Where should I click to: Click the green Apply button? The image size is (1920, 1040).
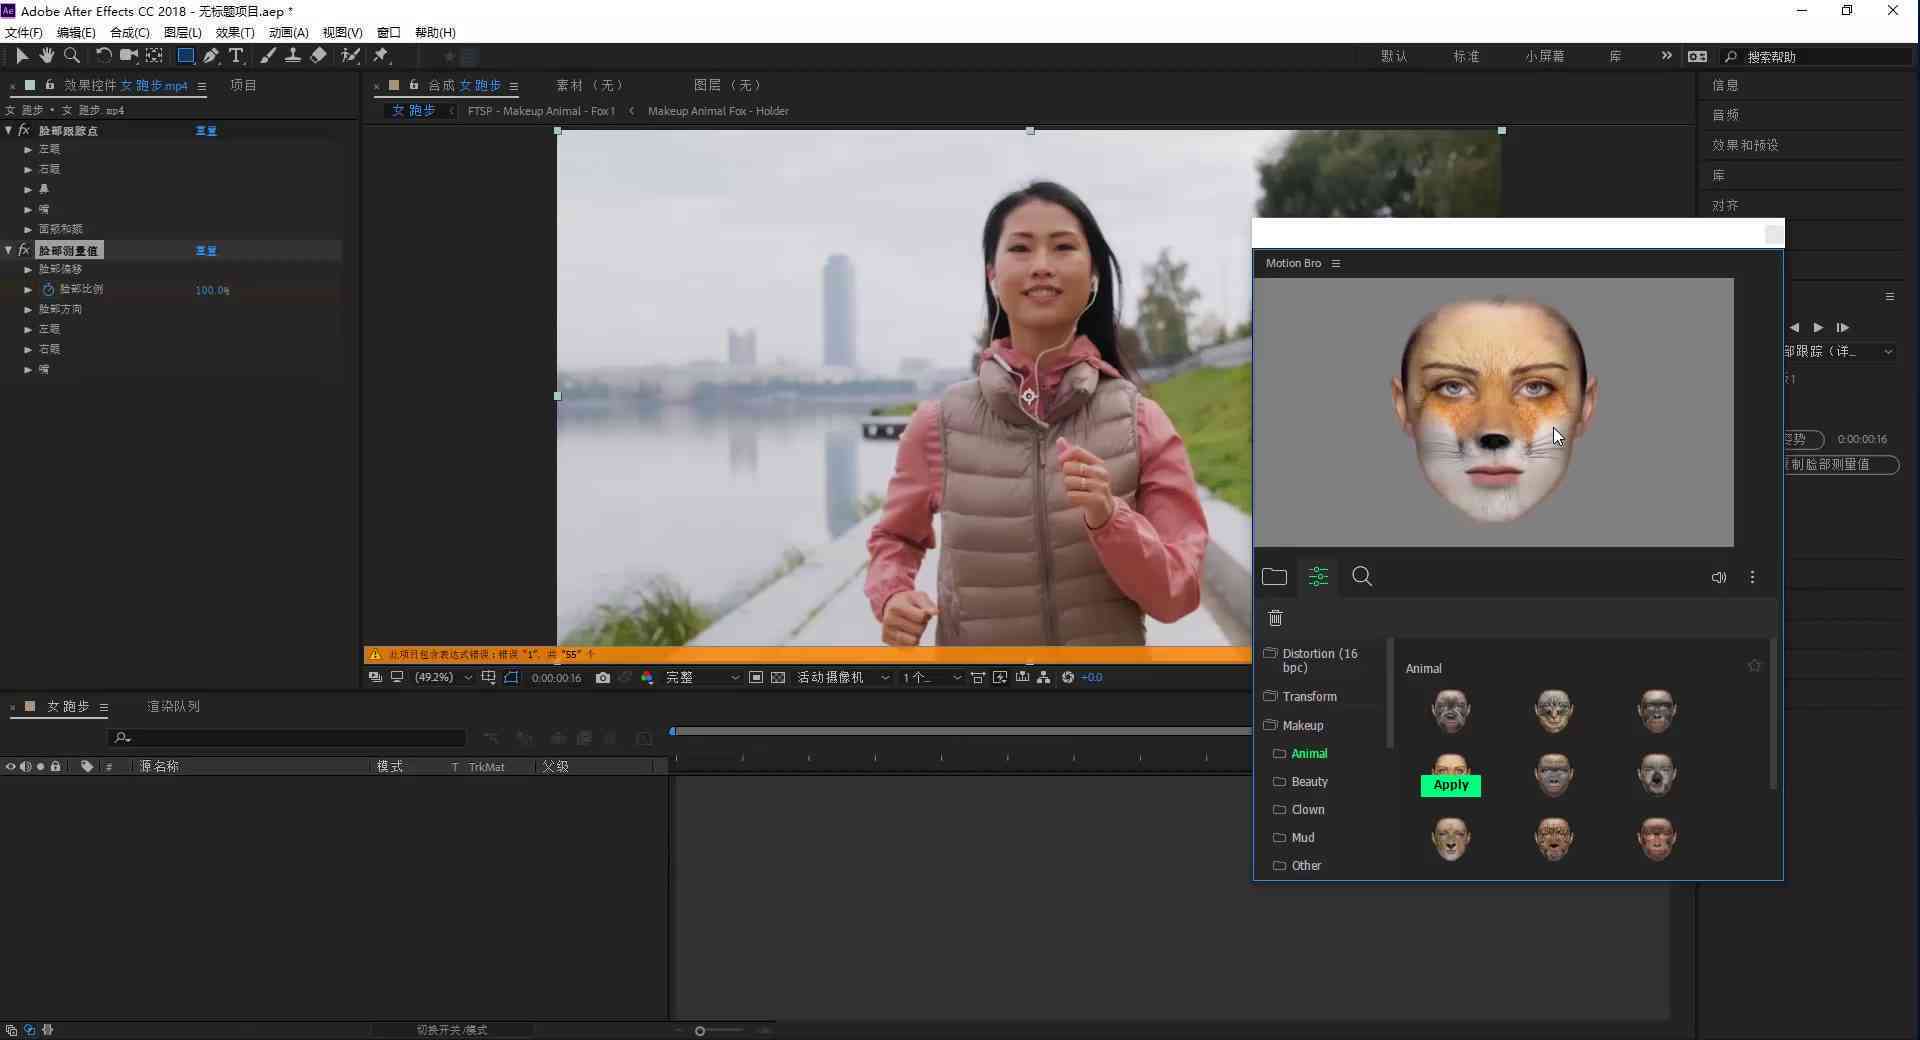(x=1450, y=786)
